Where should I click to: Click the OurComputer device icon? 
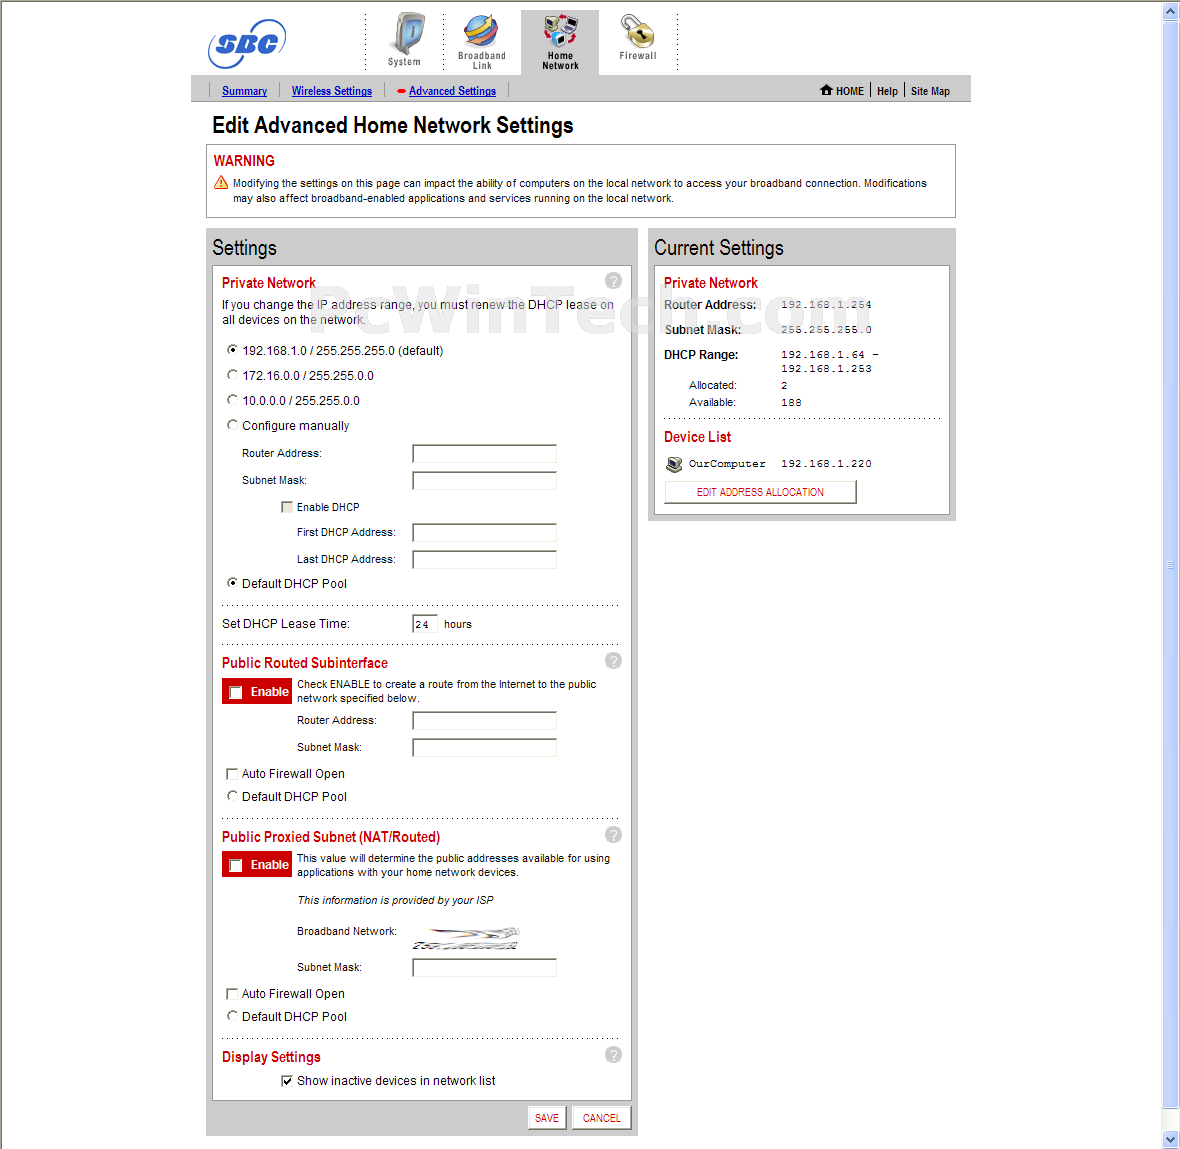click(674, 464)
